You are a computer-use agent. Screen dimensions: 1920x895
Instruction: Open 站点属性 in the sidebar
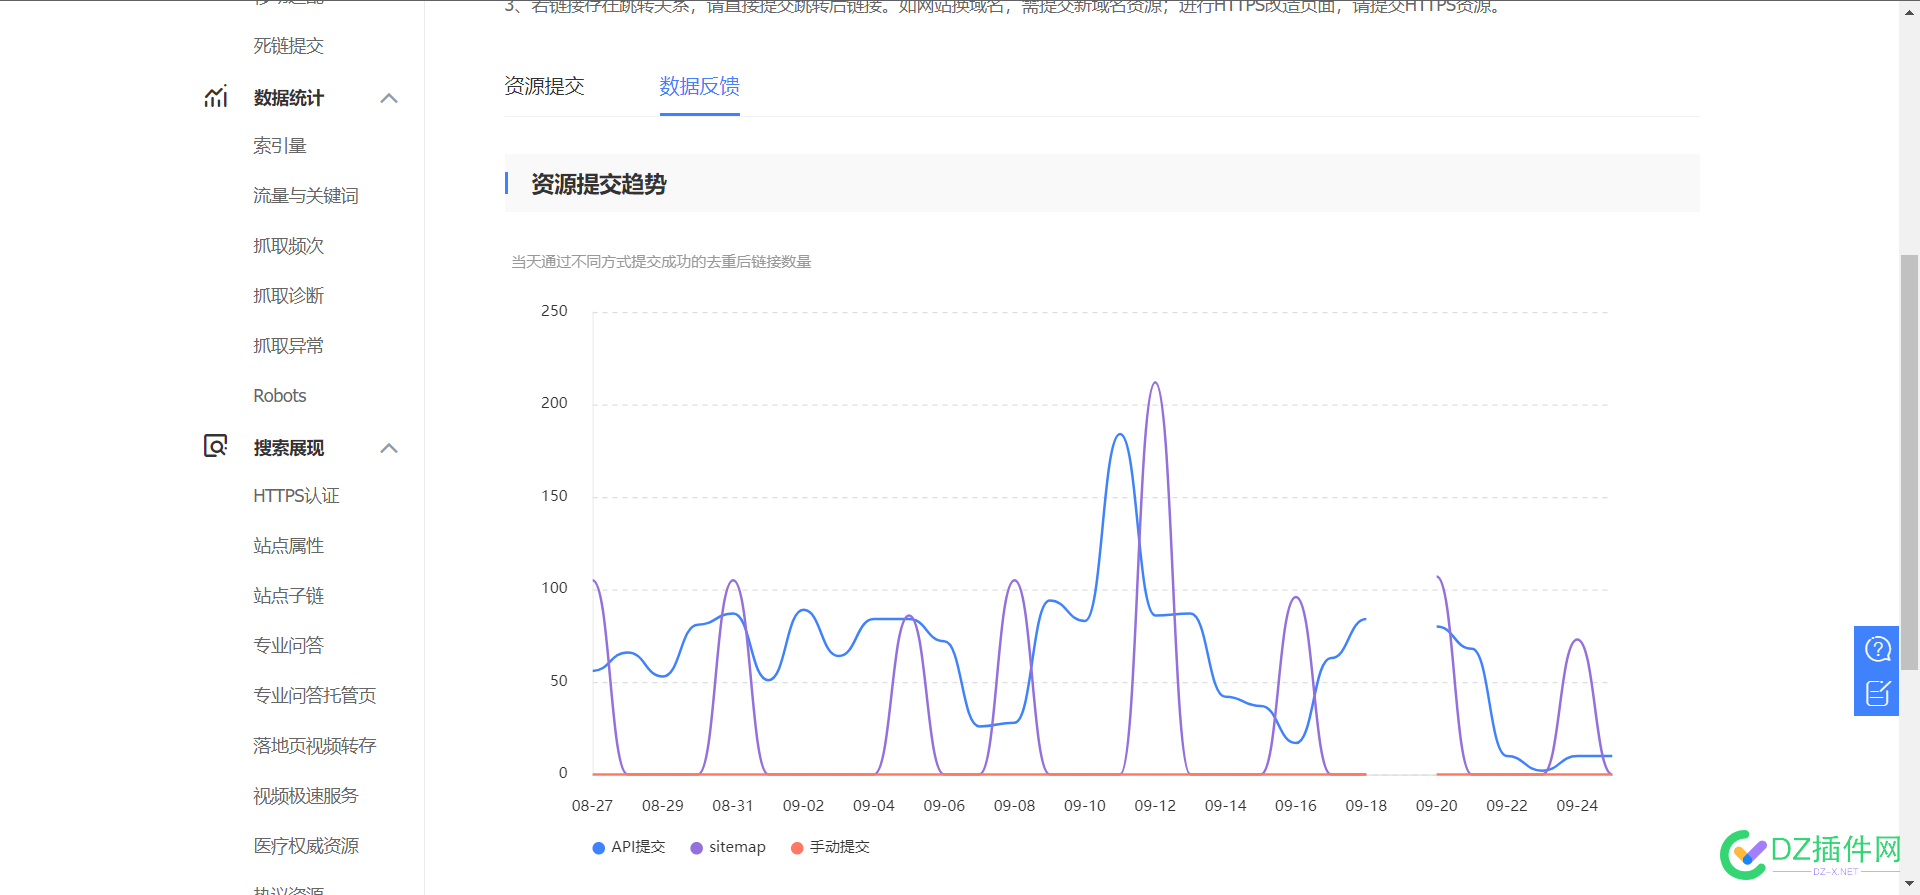click(288, 546)
